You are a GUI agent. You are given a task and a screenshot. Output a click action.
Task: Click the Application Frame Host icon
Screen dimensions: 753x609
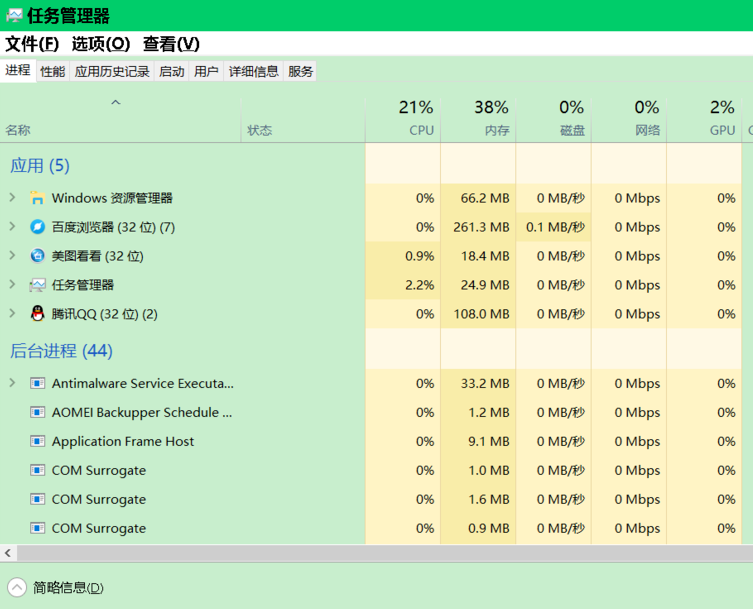click(x=37, y=441)
